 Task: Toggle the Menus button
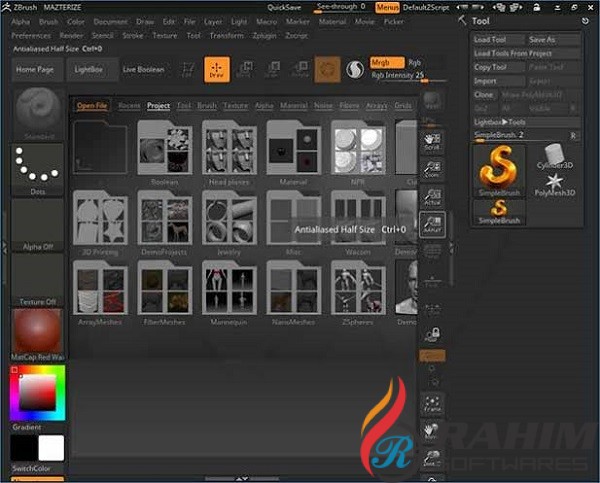tap(388, 7)
